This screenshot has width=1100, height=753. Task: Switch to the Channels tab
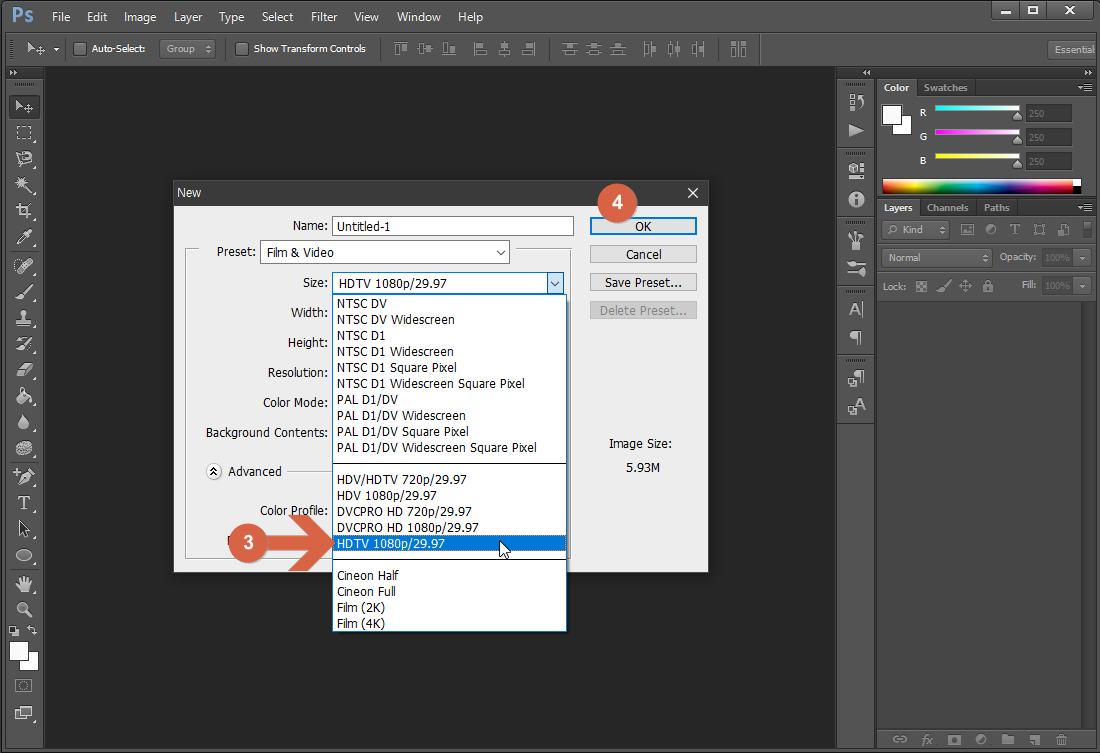(947, 208)
